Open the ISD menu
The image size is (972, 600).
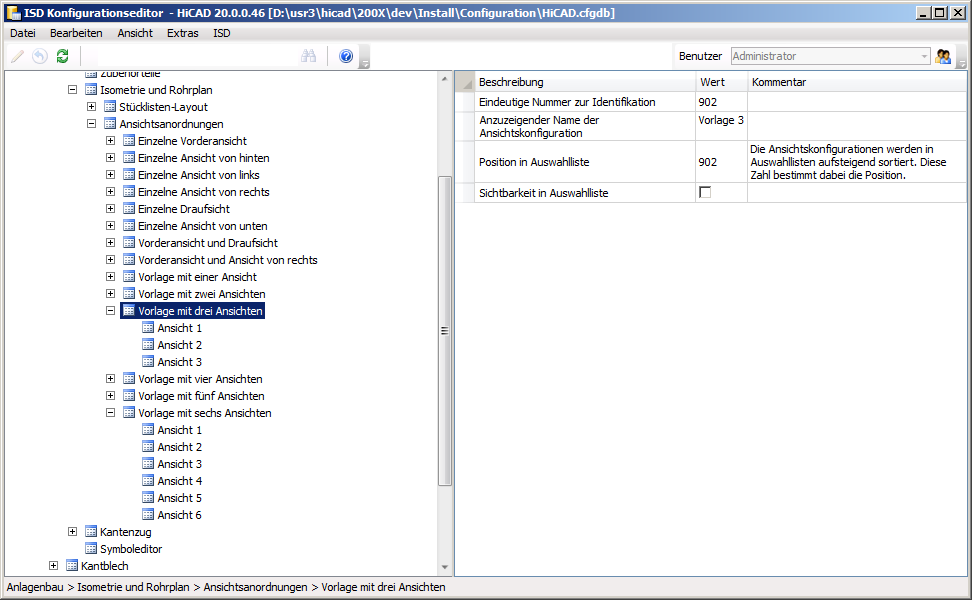pyautogui.click(x=222, y=33)
